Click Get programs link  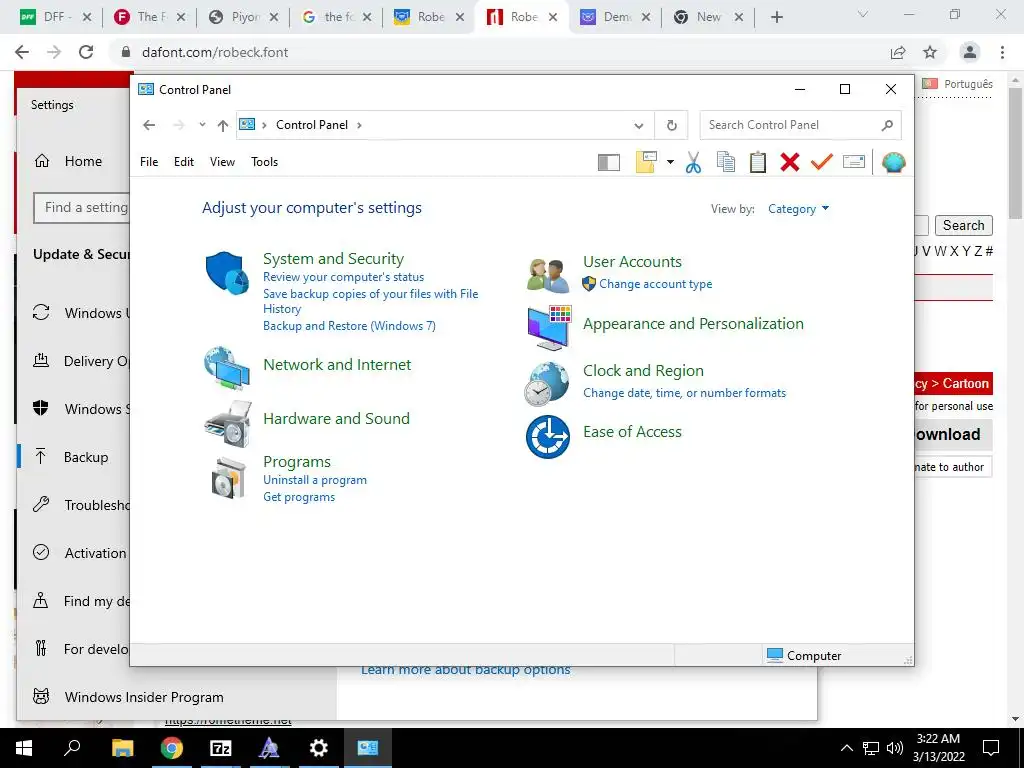299,497
